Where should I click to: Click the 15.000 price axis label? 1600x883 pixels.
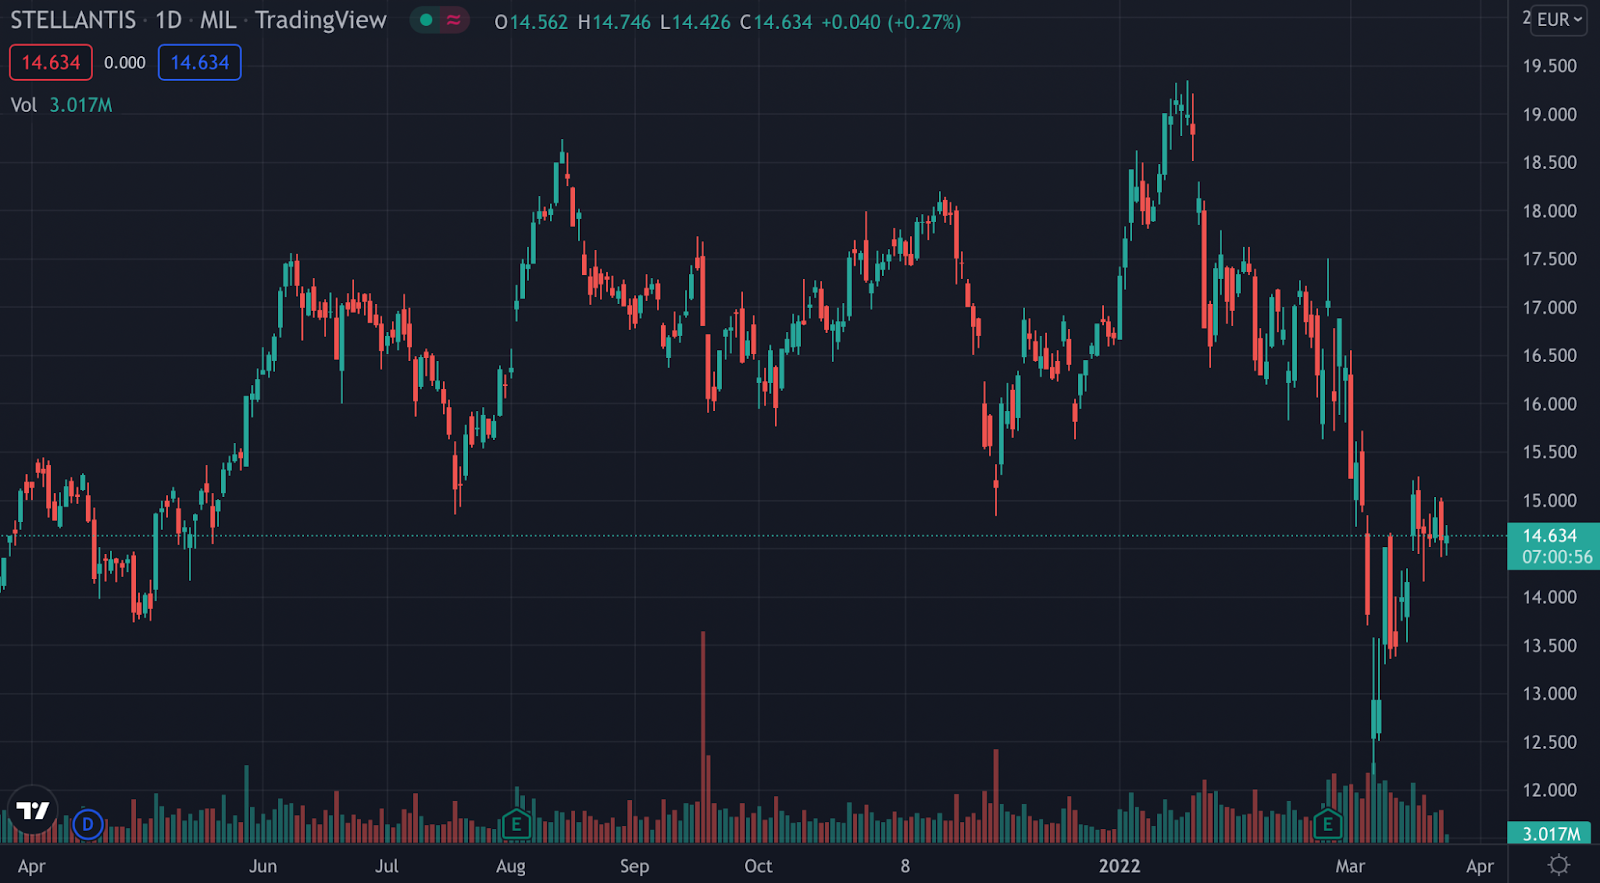(1549, 501)
